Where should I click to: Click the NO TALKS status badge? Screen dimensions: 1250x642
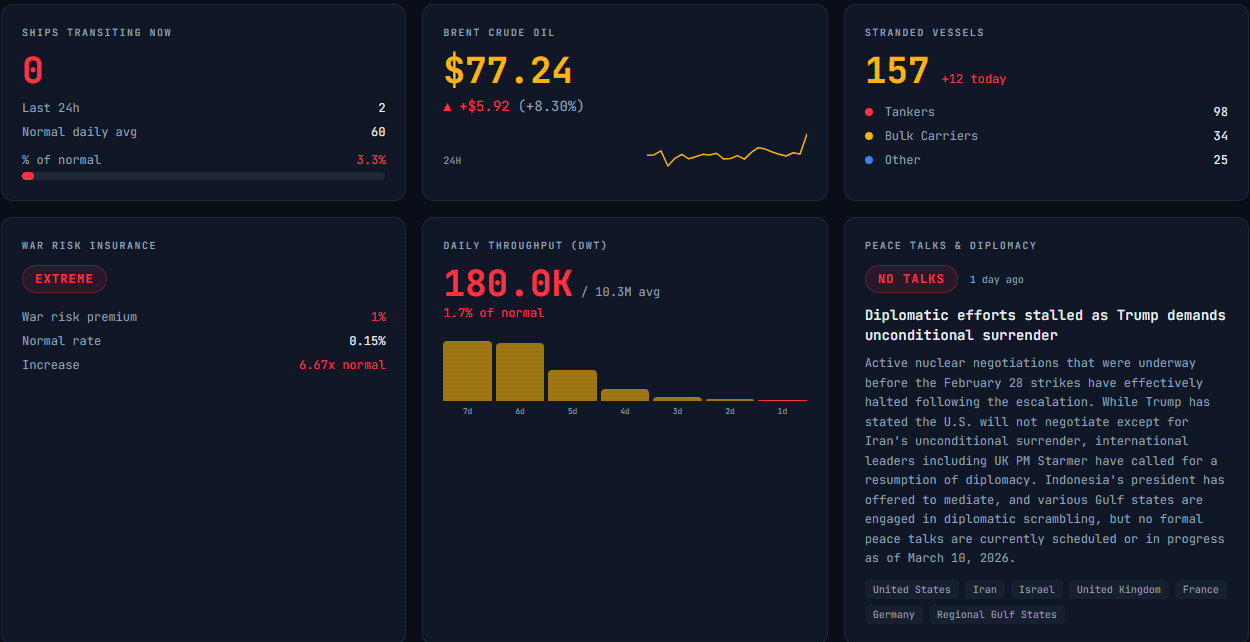(x=911, y=279)
